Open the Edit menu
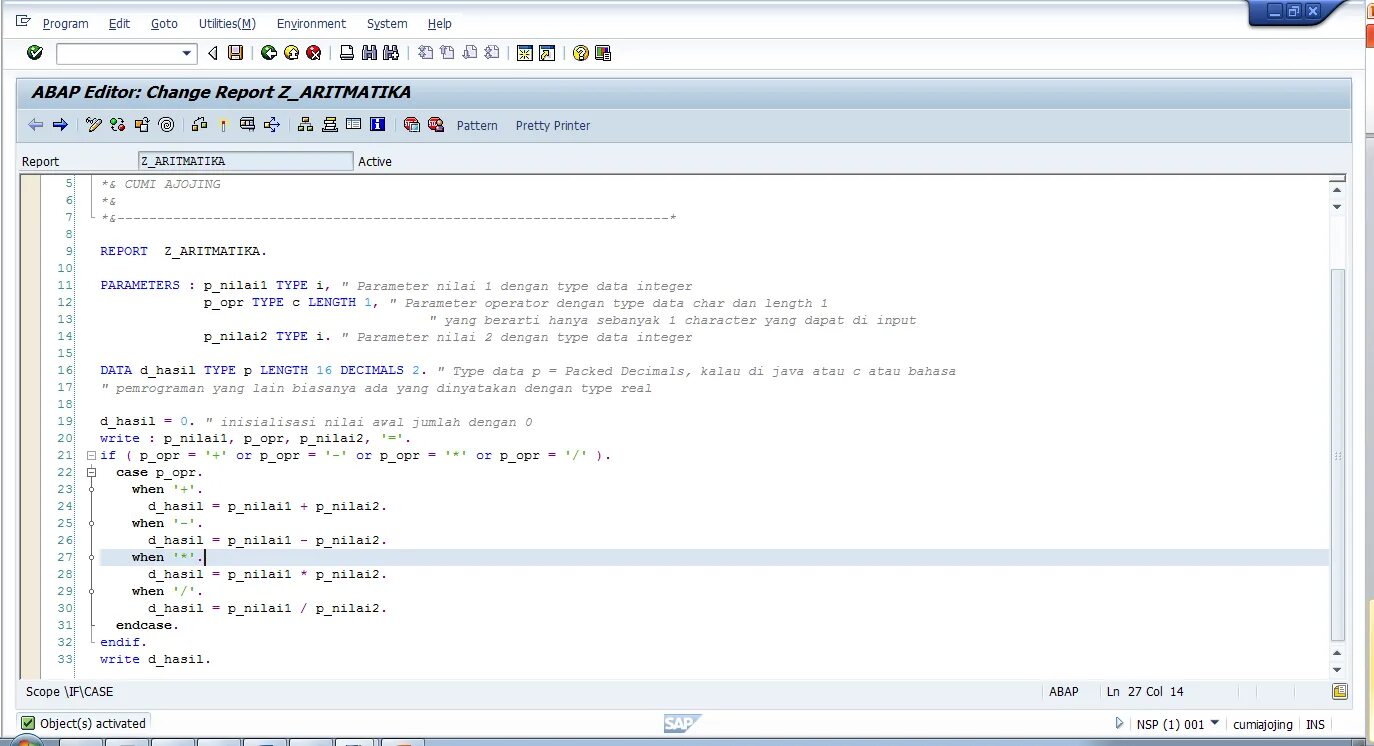 tap(119, 24)
